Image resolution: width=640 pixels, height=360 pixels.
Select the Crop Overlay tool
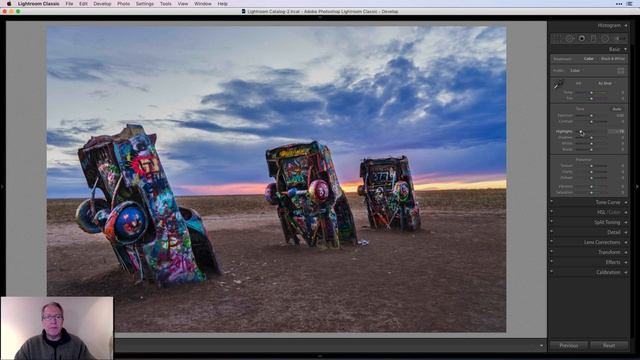(557, 38)
